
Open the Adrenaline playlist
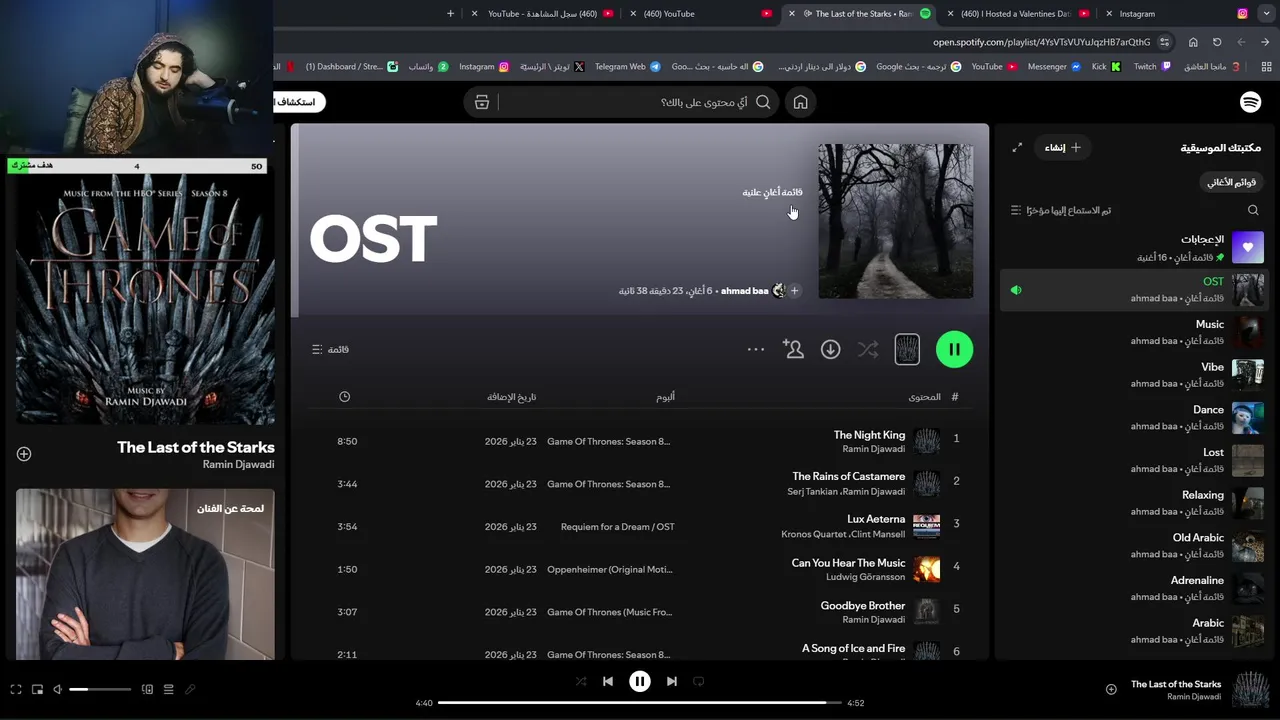pyautogui.click(x=1133, y=588)
